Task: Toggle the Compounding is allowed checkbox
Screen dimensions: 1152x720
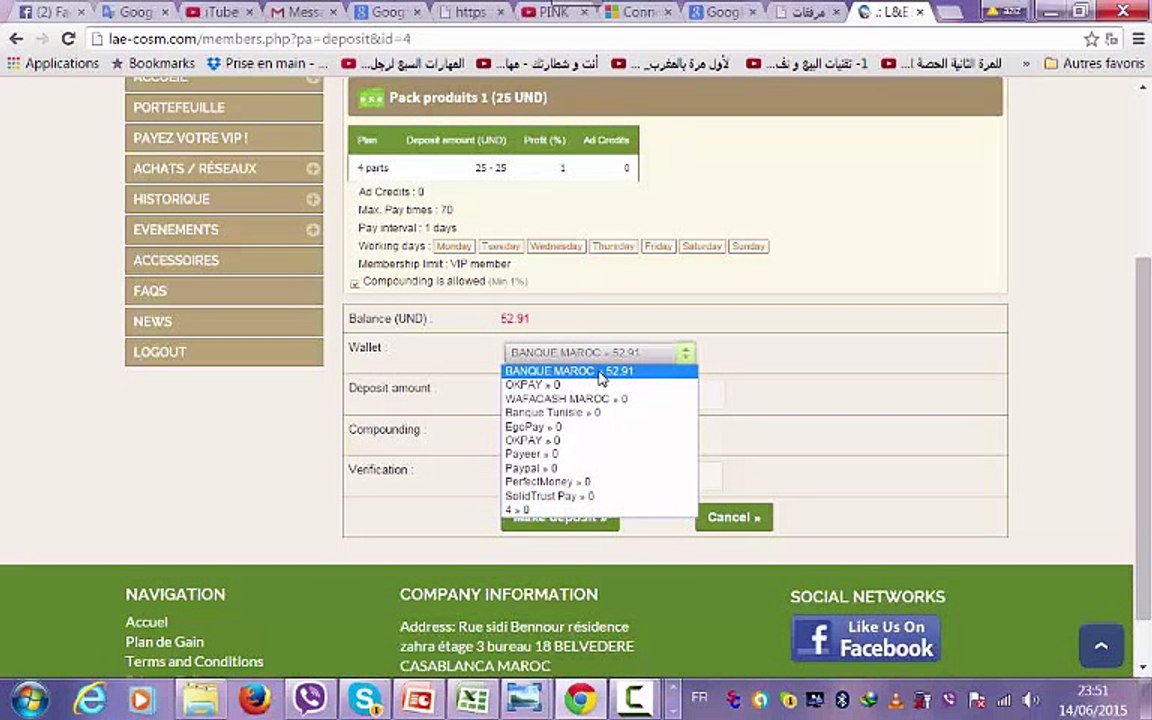Action: pos(354,283)
